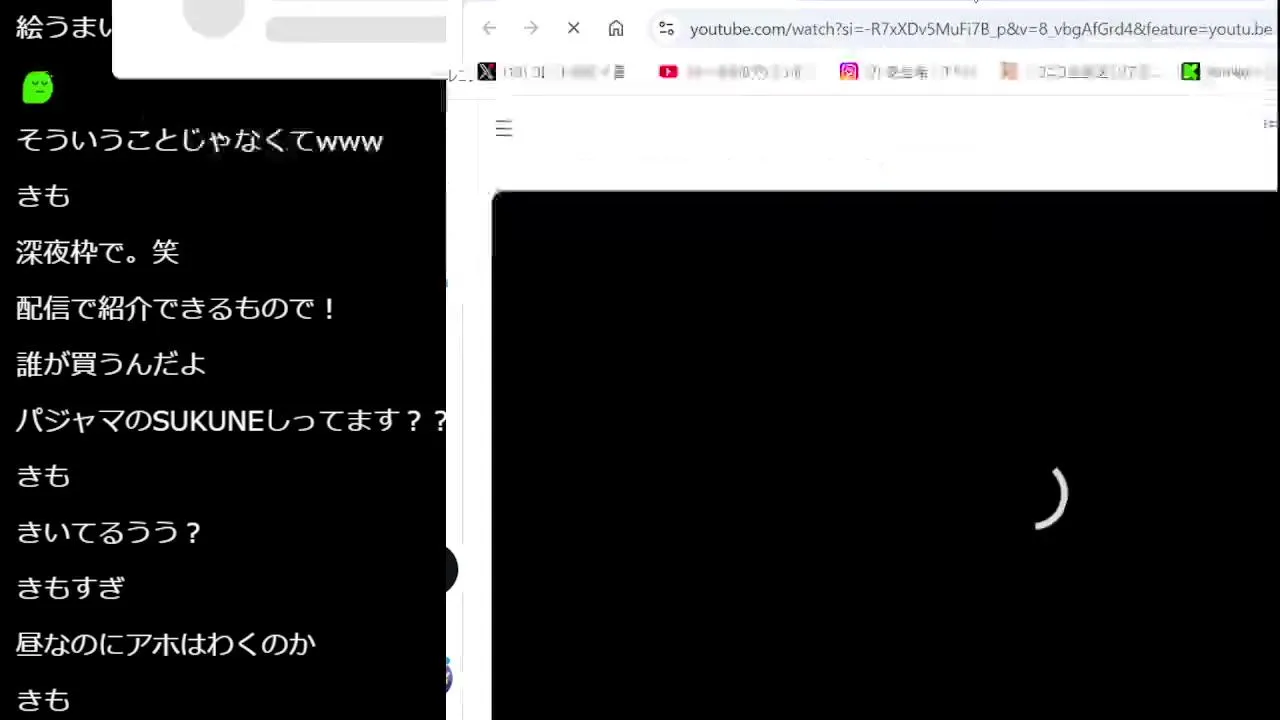The width and height of the screenshot is (1280, 720).
Task: Click the browser back arrow
Action: (489, 29)
